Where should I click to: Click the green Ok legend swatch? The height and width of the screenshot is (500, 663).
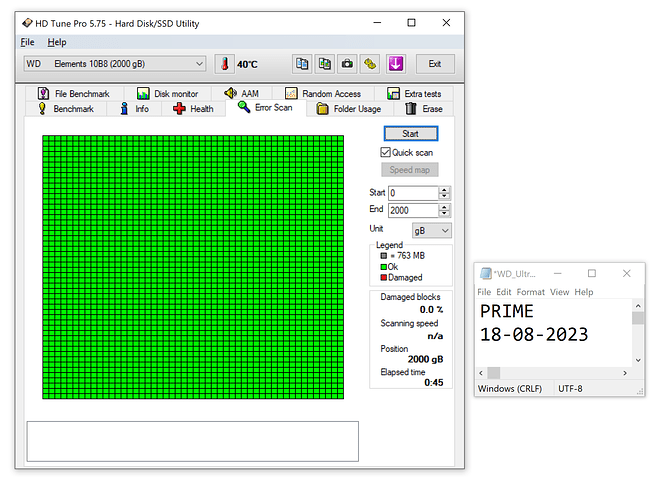pyautogui.click(x=384, y=267)
